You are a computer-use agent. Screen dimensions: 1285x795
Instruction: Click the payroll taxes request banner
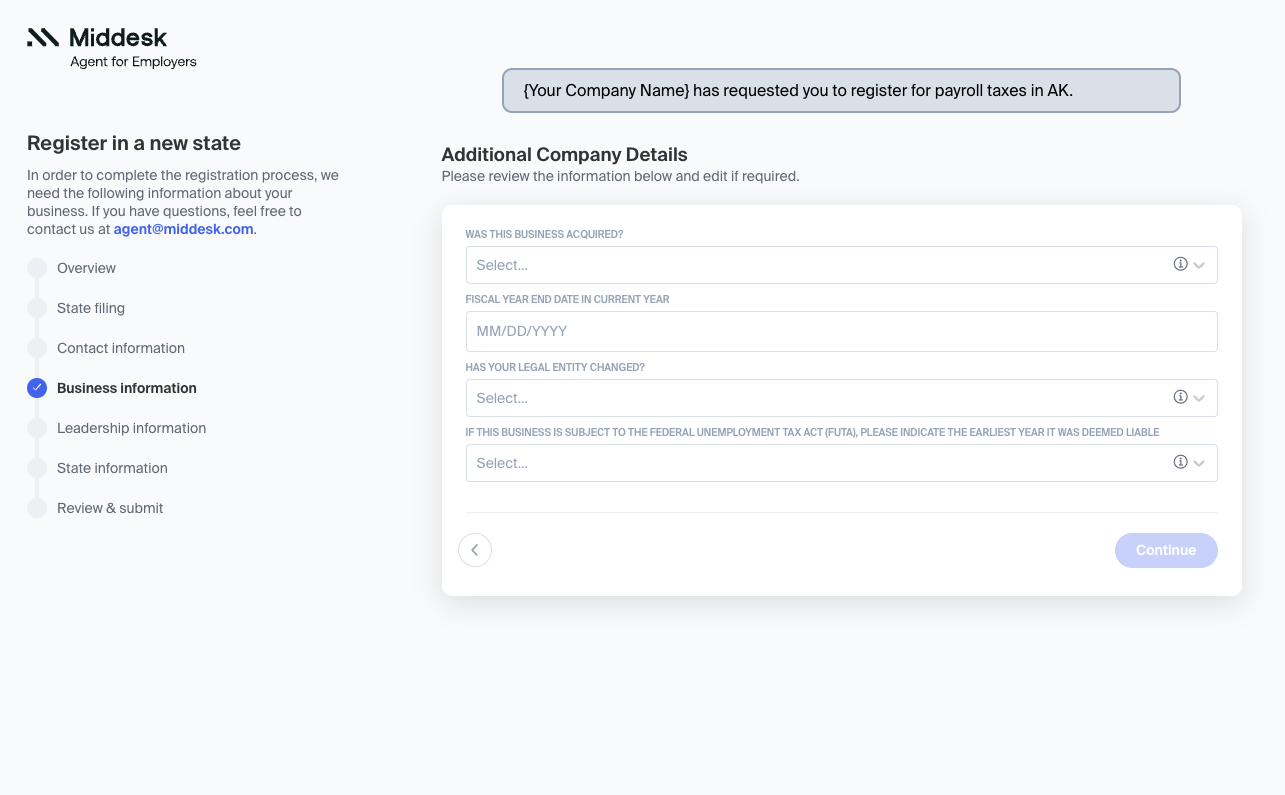841,90
